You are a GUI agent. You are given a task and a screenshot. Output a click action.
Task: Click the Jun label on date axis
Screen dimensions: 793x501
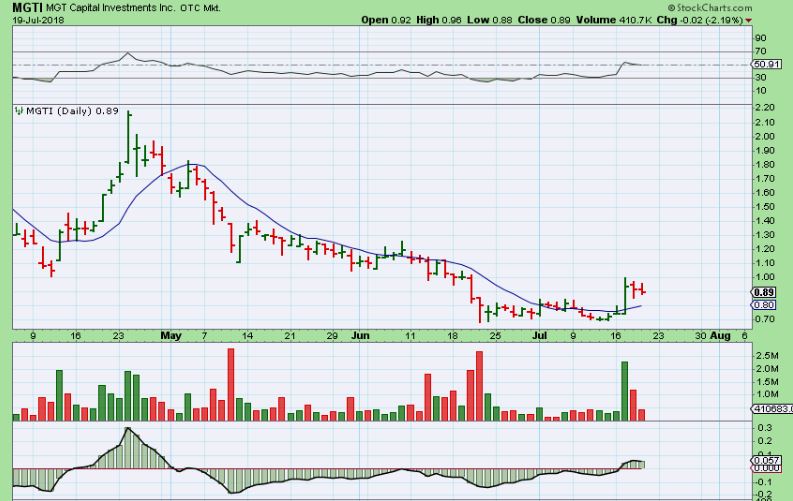(x=360, y=335)
